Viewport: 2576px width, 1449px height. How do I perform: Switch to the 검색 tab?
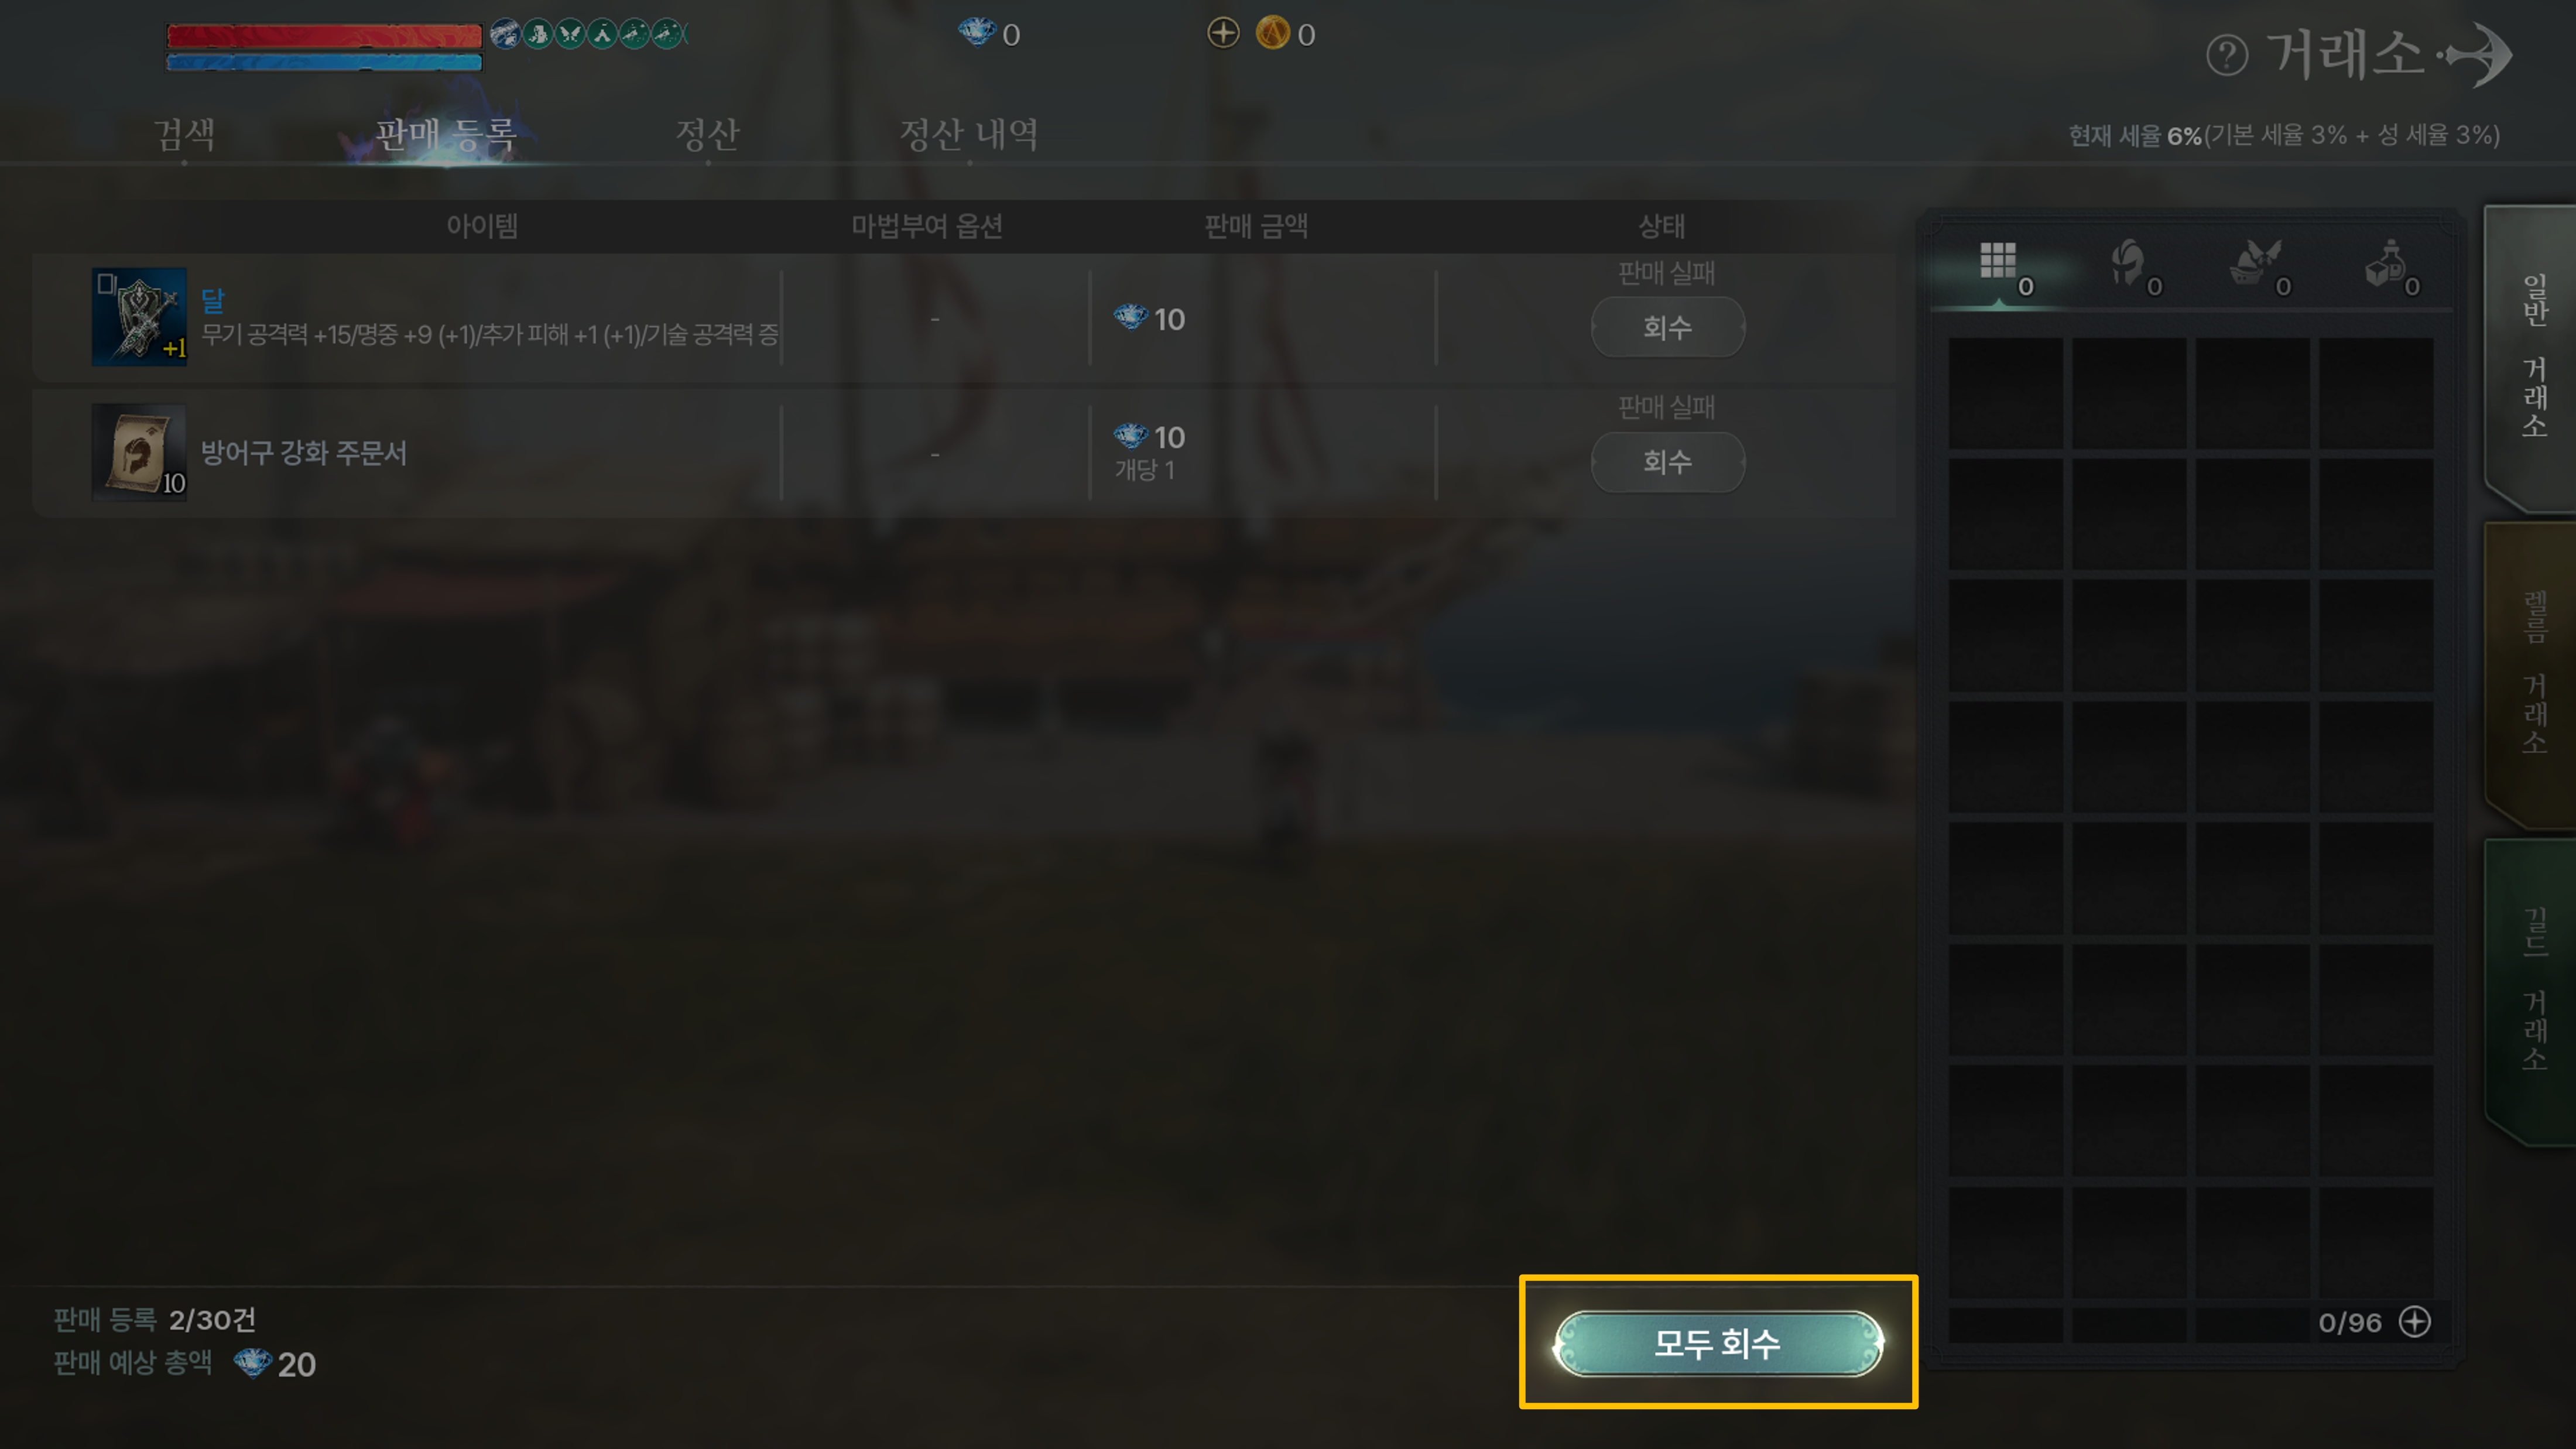[184, 134]
